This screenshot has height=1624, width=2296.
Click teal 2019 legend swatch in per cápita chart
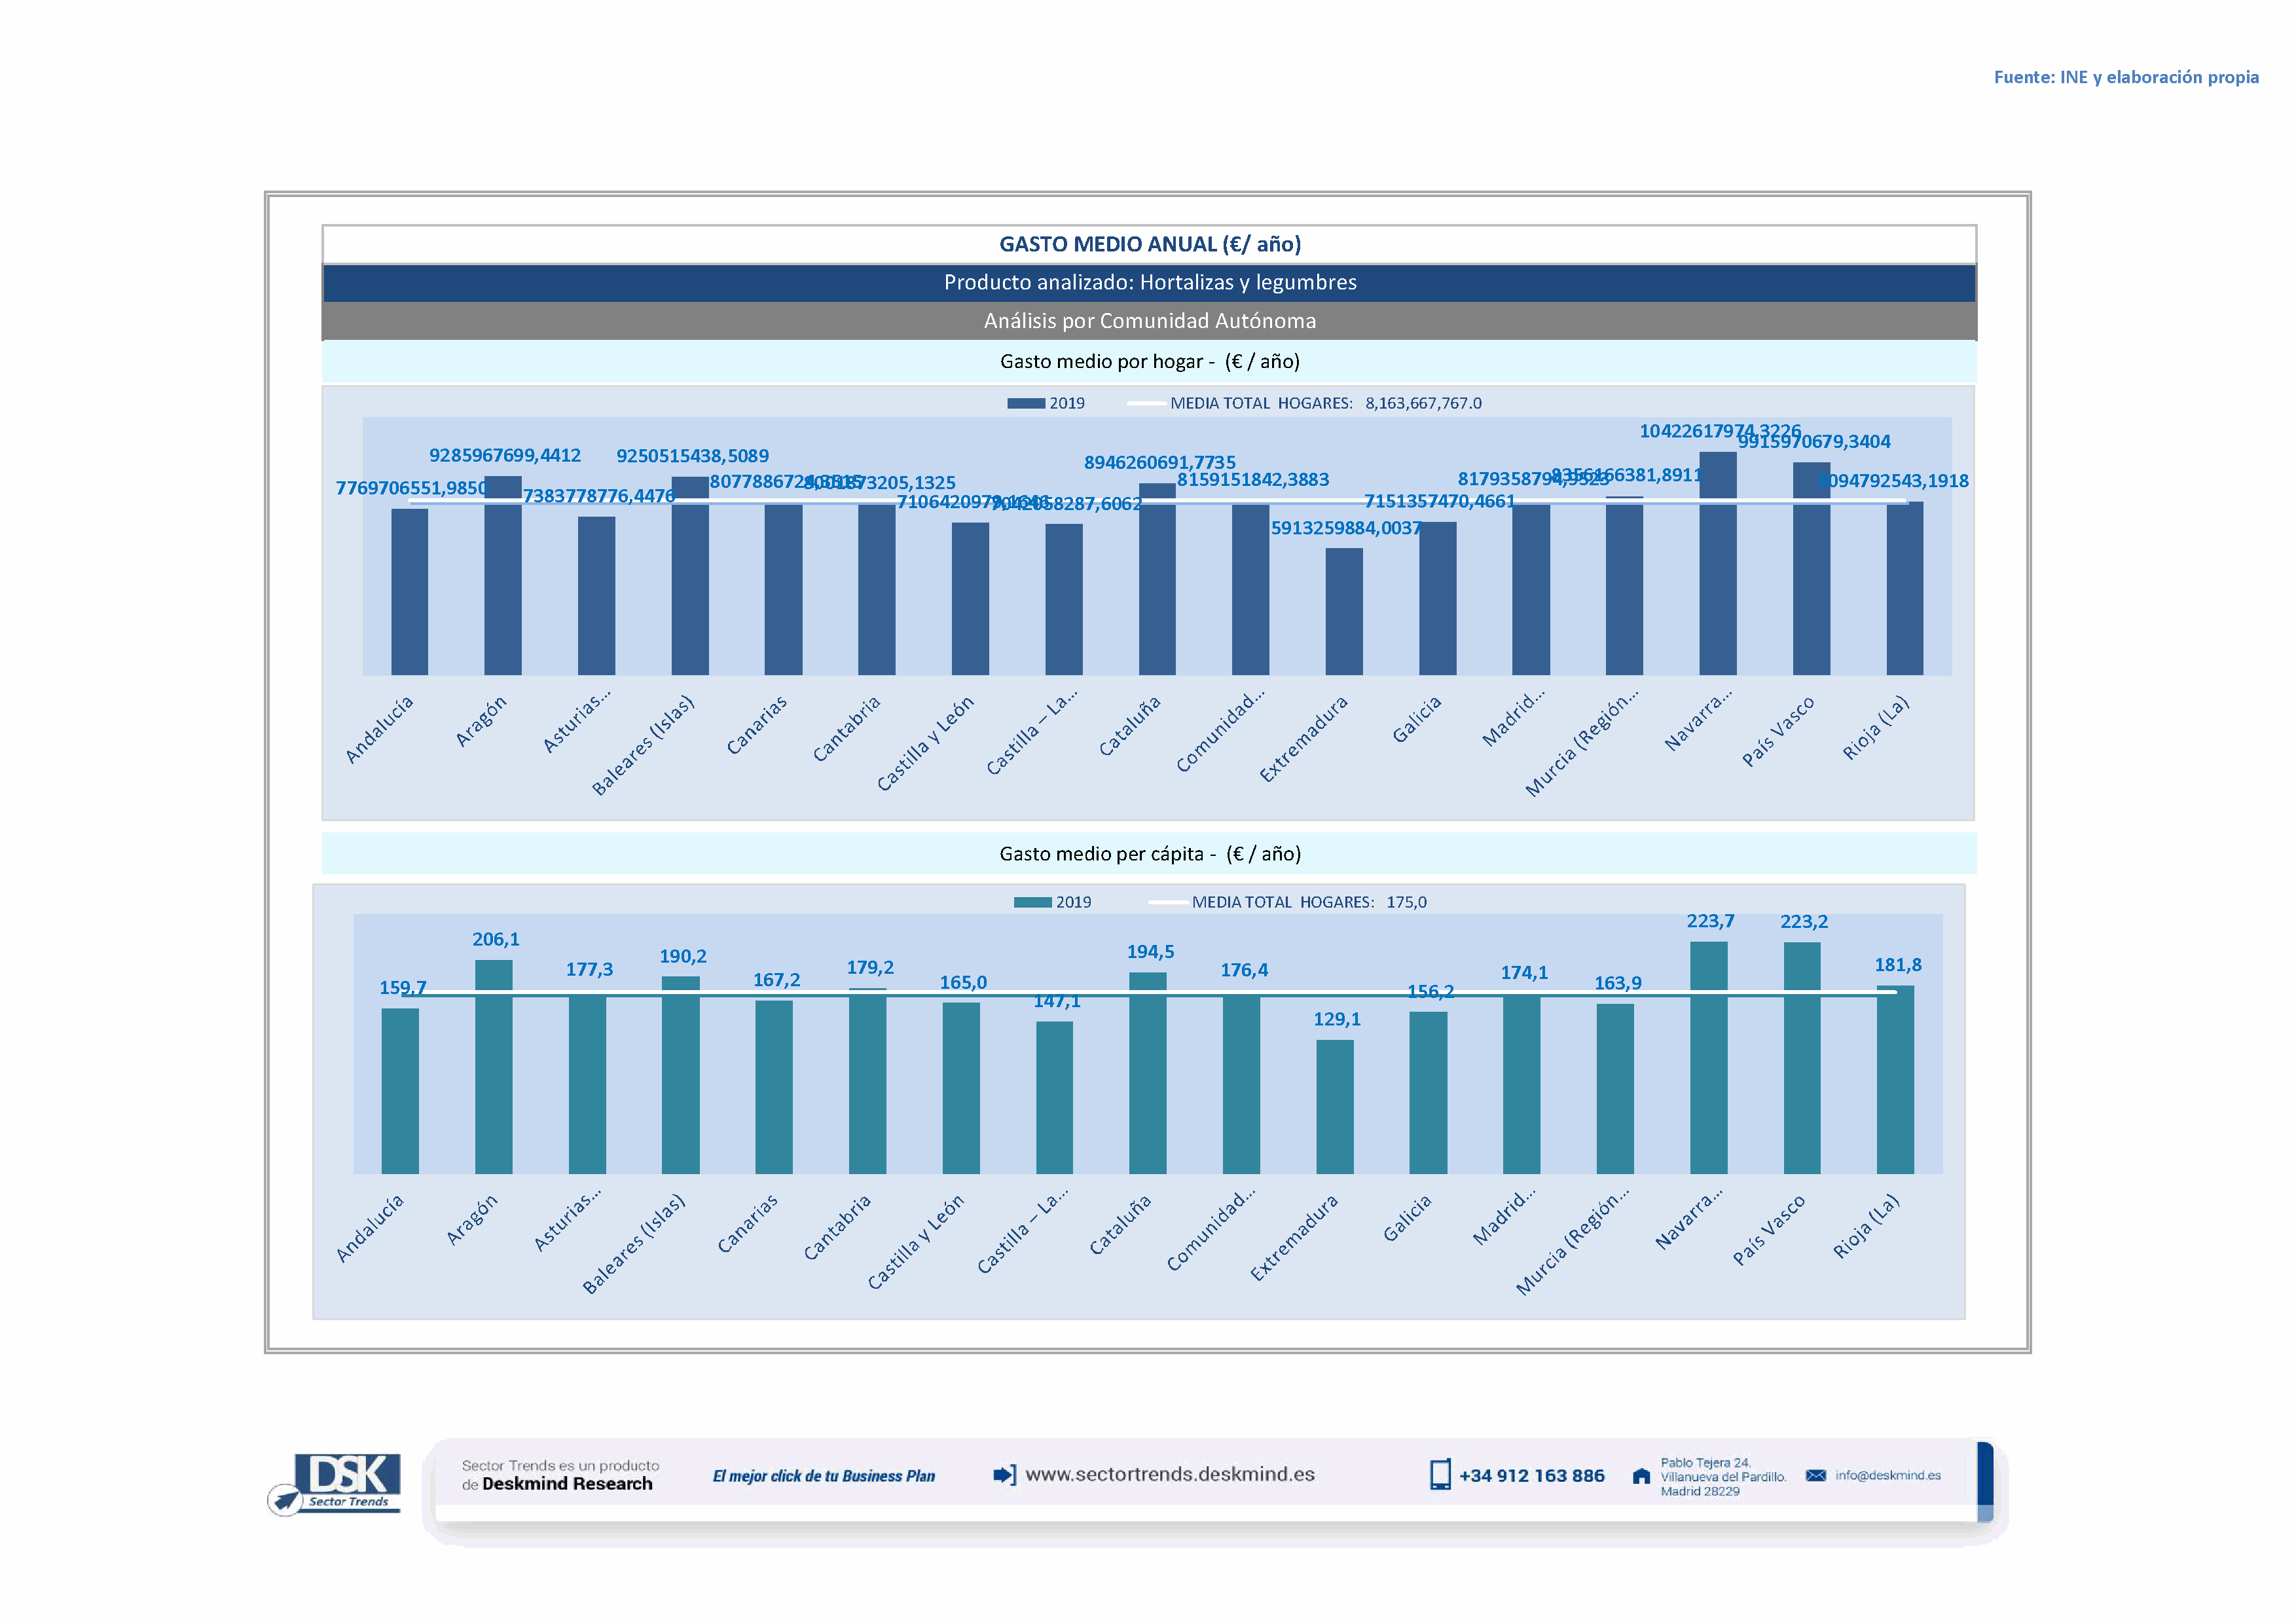(1032, 902)
